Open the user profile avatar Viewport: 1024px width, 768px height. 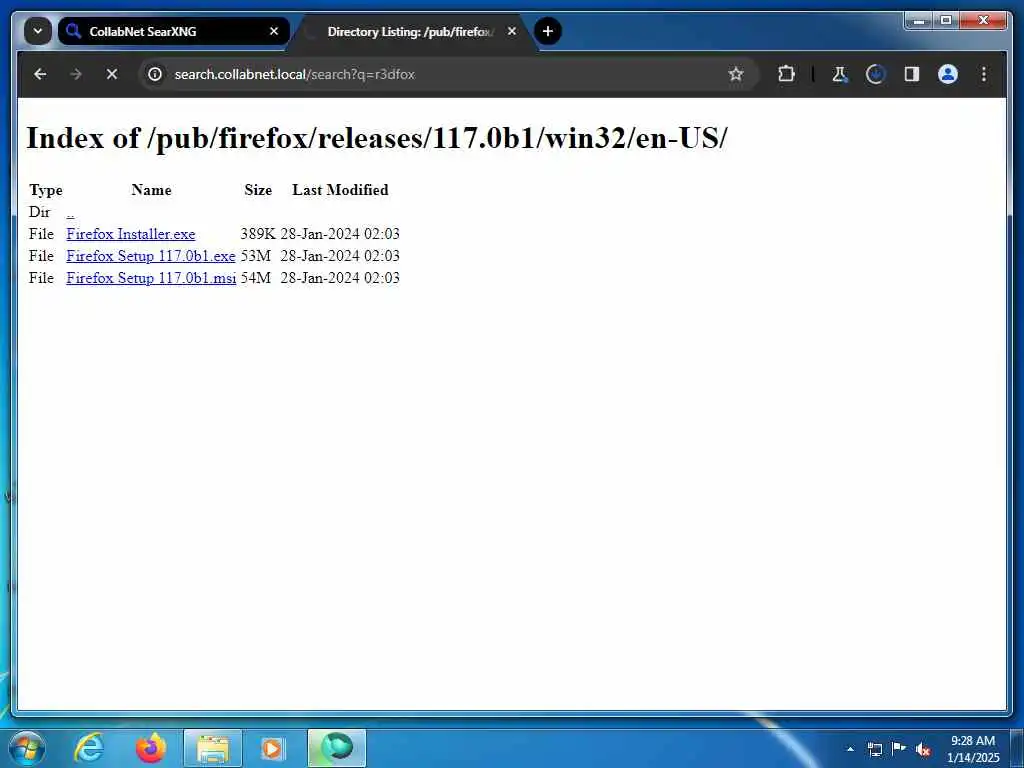coord(948,74)
